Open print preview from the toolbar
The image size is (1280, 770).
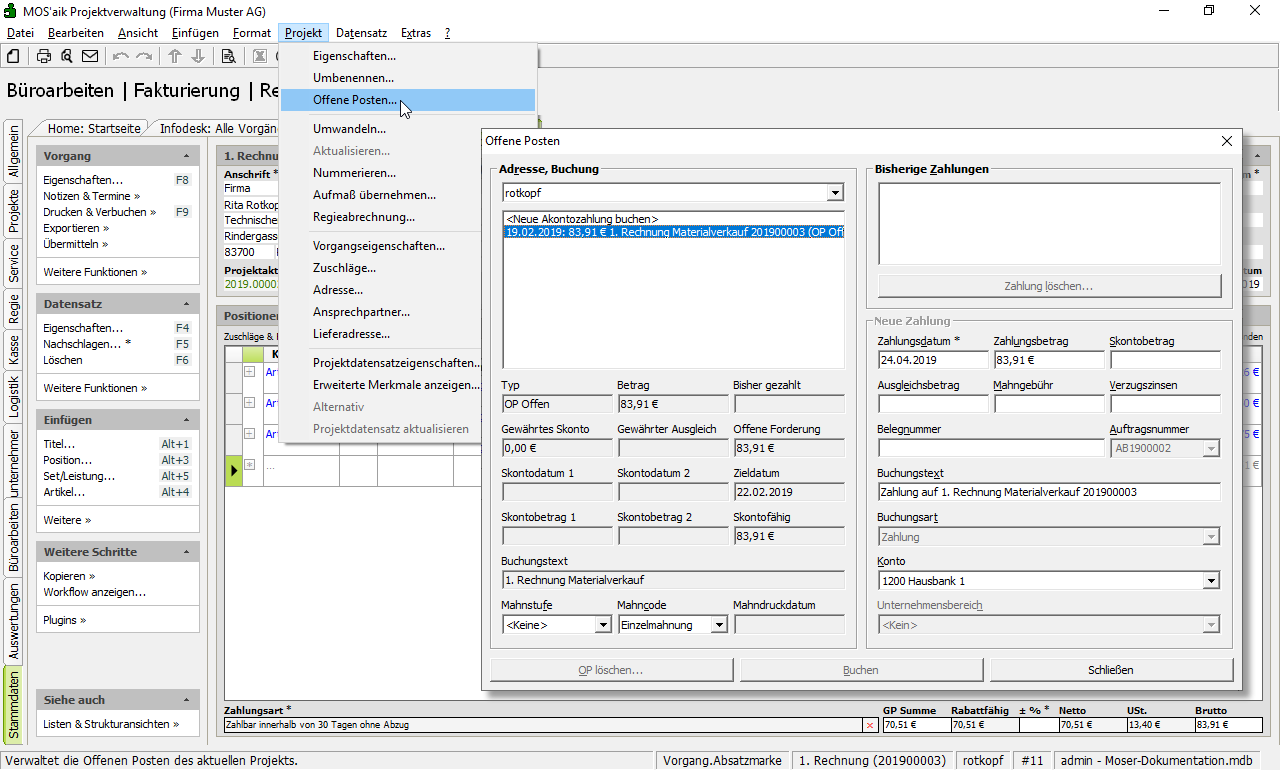click(x=66, y=56)
